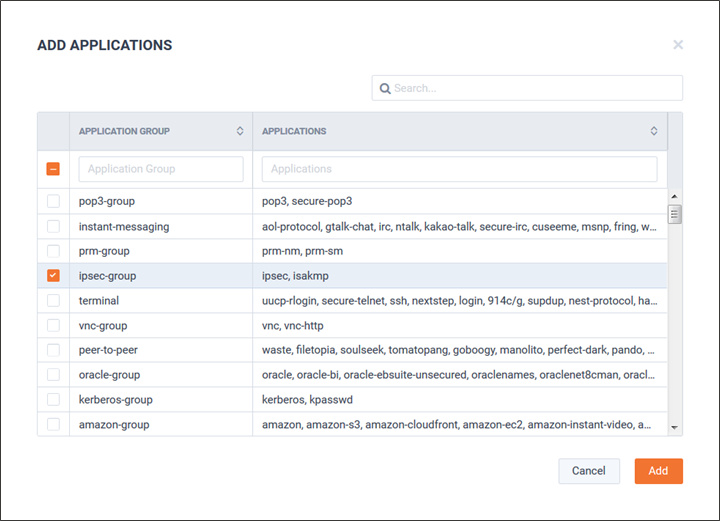Toggle the orange select-all checkbox
The height and width of the screenshot is (521, 720).
coord(53,169)
